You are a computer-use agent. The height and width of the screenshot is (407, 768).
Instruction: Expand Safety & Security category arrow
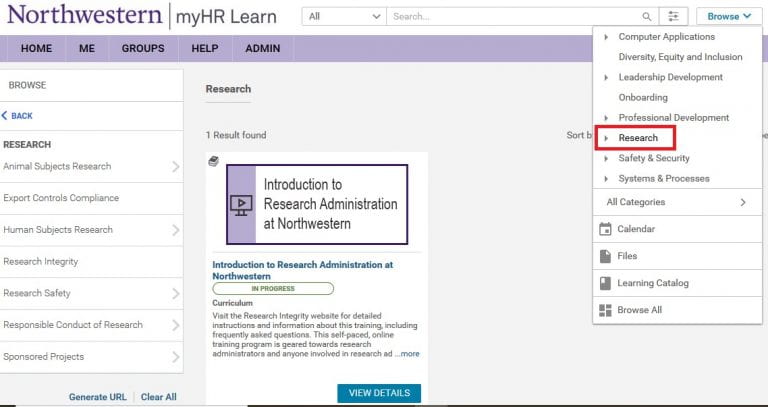click(x=606, y=158)
